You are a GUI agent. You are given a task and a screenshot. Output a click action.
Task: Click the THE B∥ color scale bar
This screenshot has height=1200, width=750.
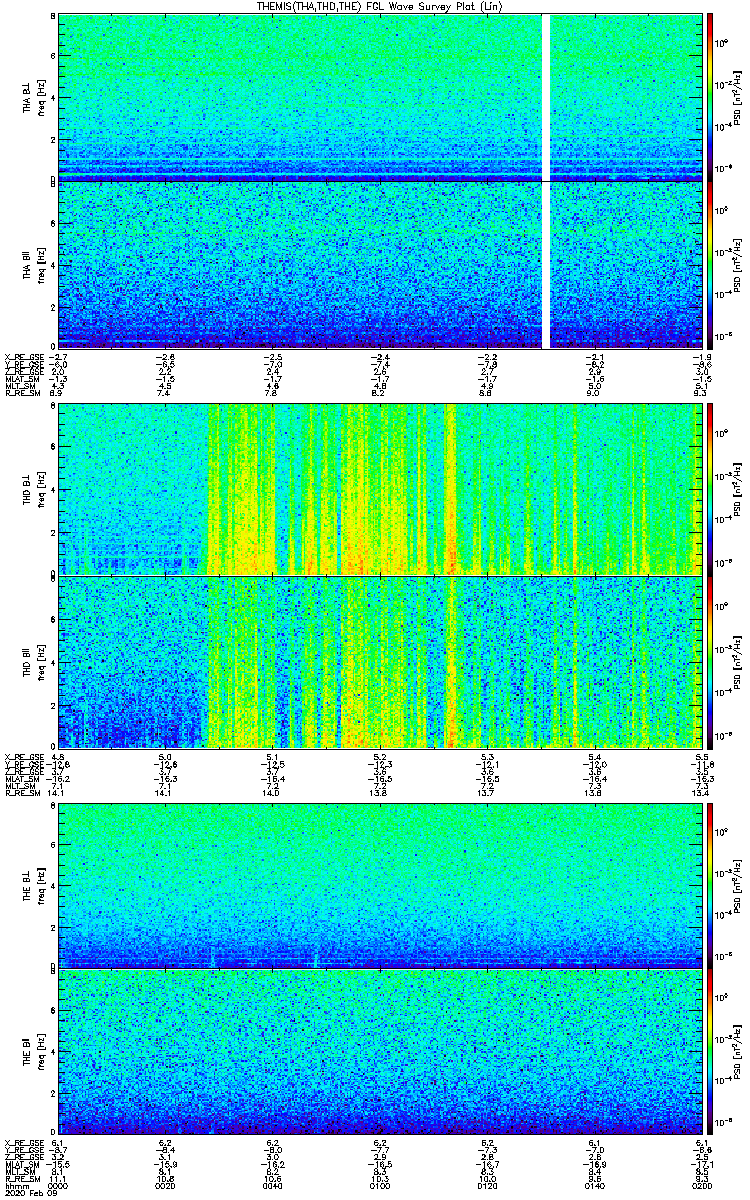(710, 1052)
